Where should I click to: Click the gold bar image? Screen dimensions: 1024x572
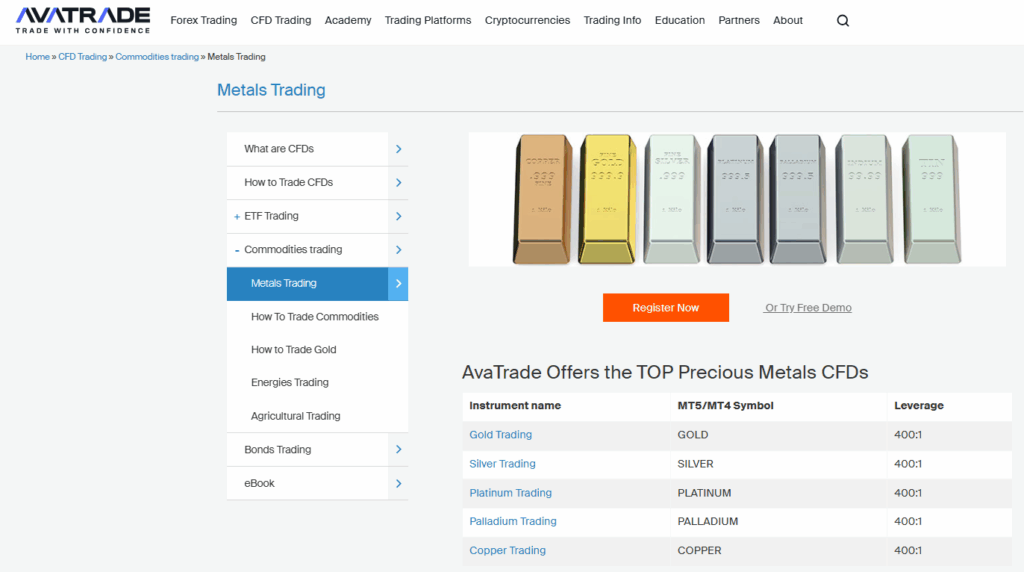click(x=607, y=199)
